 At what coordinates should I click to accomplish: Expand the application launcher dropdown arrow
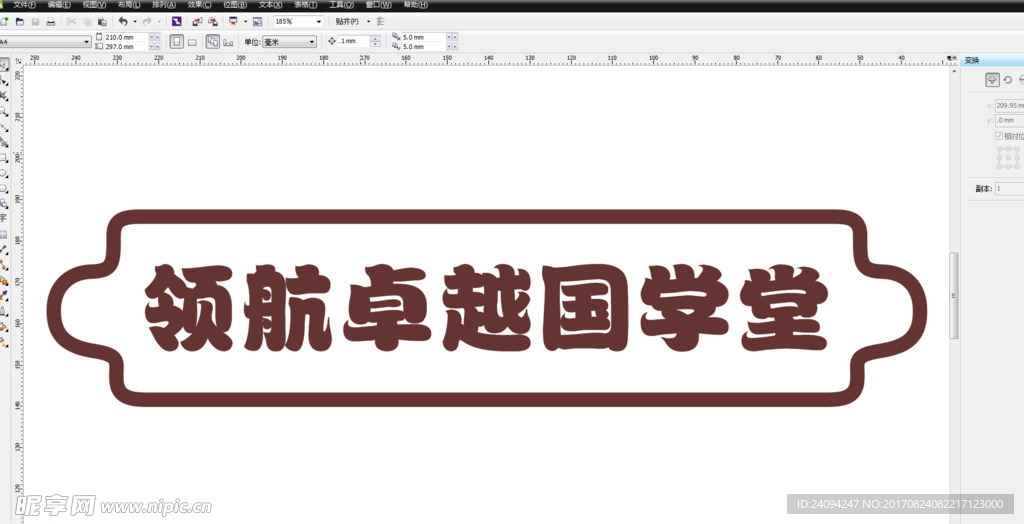click(246, 22)
